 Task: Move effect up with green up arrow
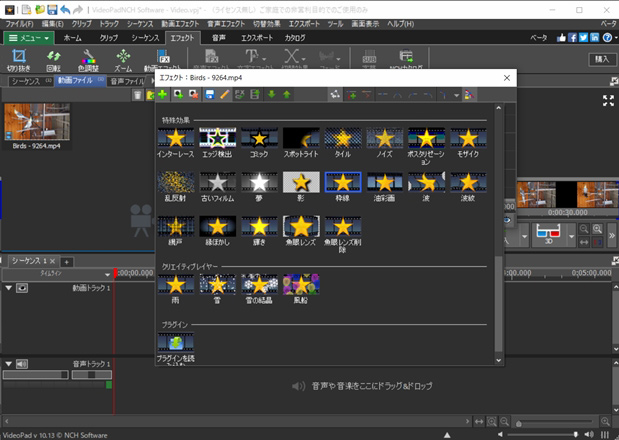(287, 95)
